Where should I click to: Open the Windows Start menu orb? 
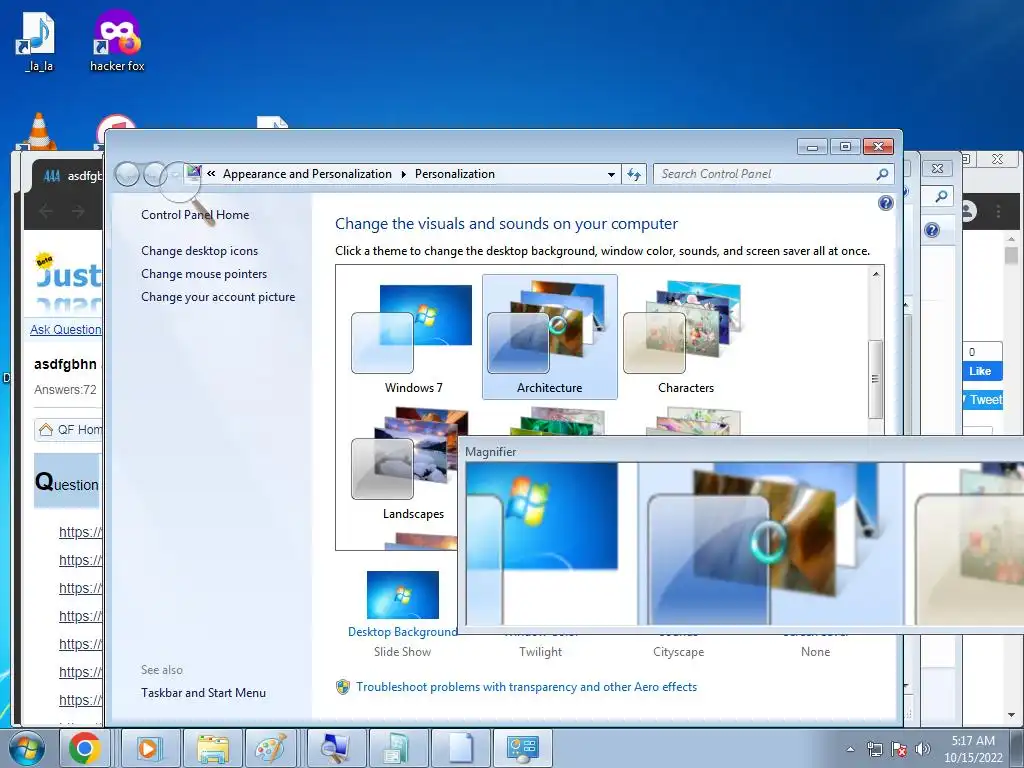pos(27,748)
